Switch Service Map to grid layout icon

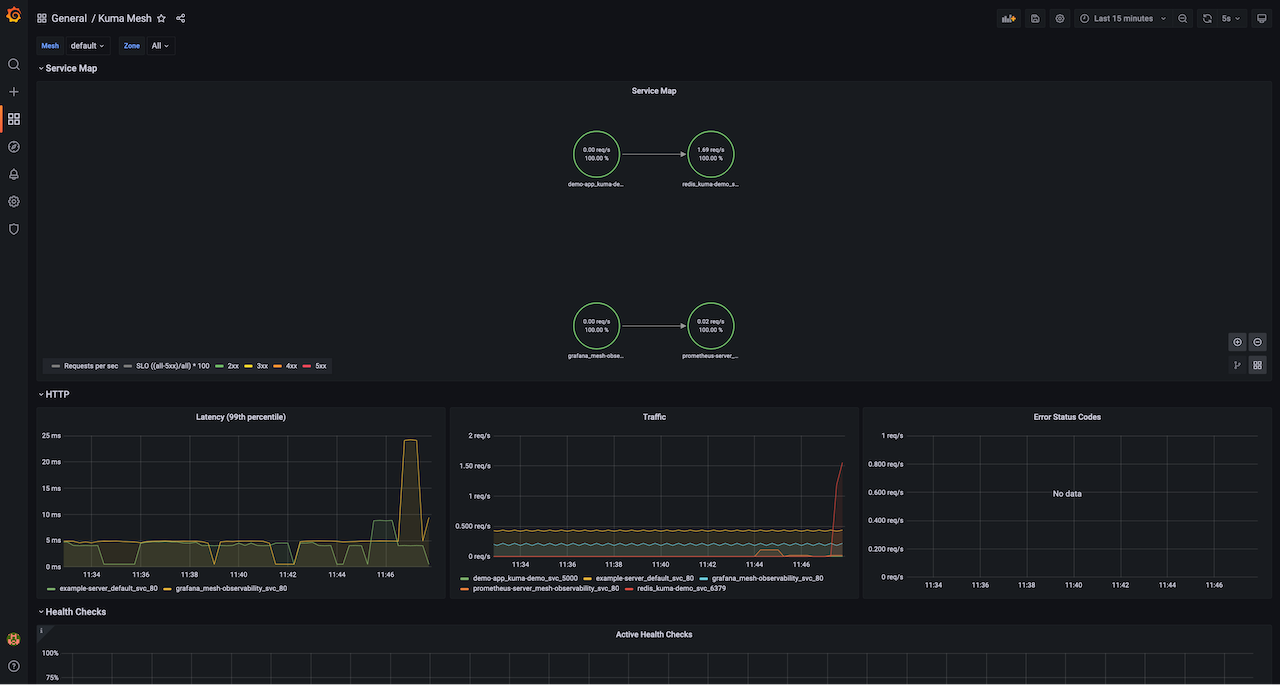point(1257,364)
